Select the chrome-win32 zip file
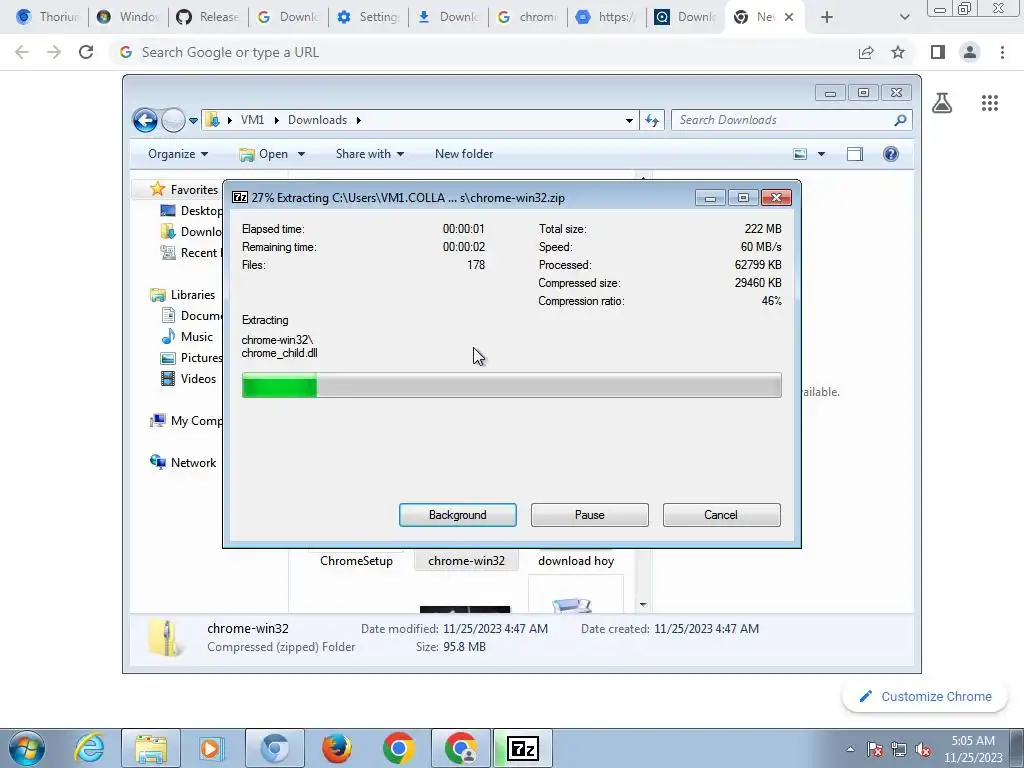The width and height of the screenshot is (1024, 768). (466, 560)
